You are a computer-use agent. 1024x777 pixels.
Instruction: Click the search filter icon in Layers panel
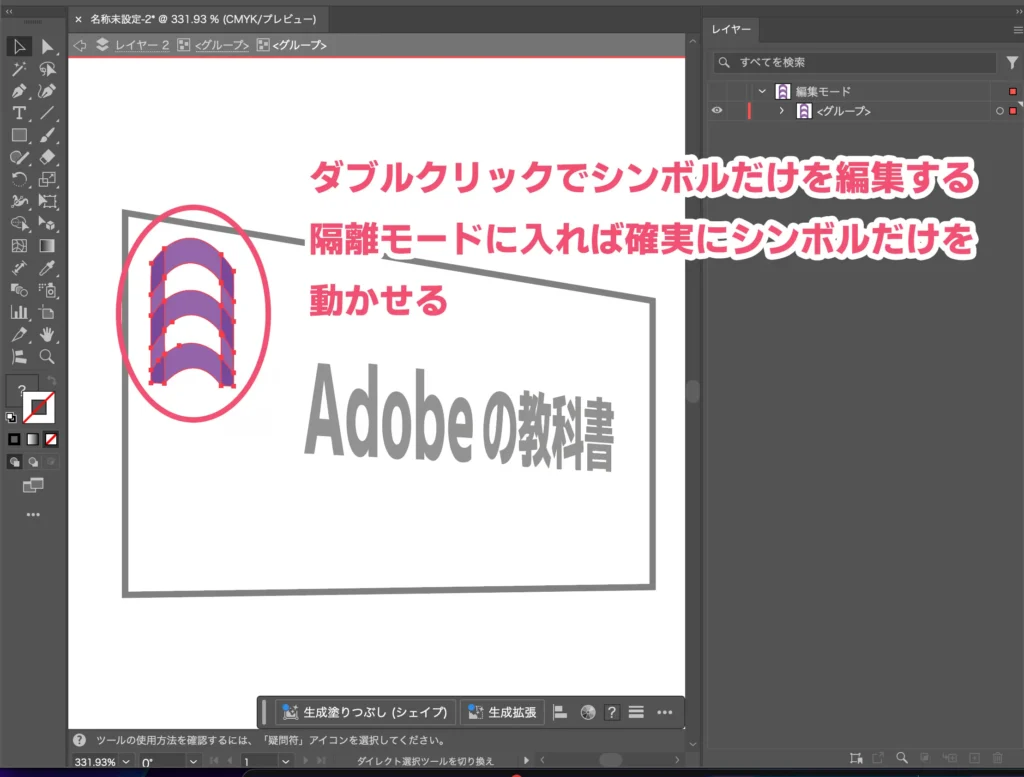click(x=1011, y=62)
